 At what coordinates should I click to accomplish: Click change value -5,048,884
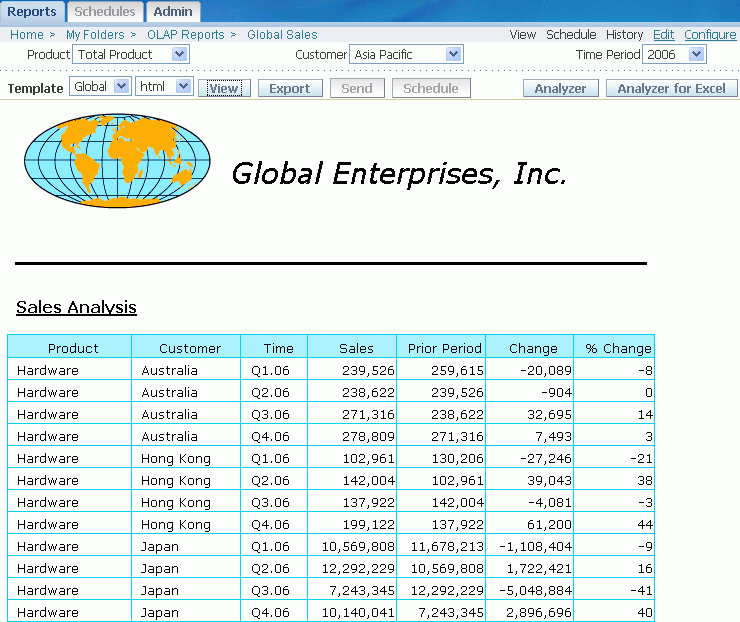click(536, 590)
